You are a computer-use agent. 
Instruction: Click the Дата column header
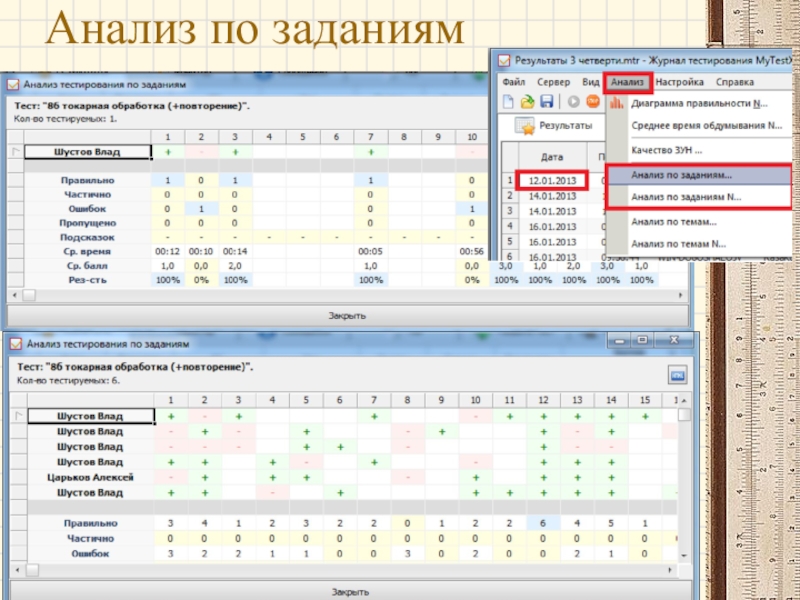[x=552, y=158]
